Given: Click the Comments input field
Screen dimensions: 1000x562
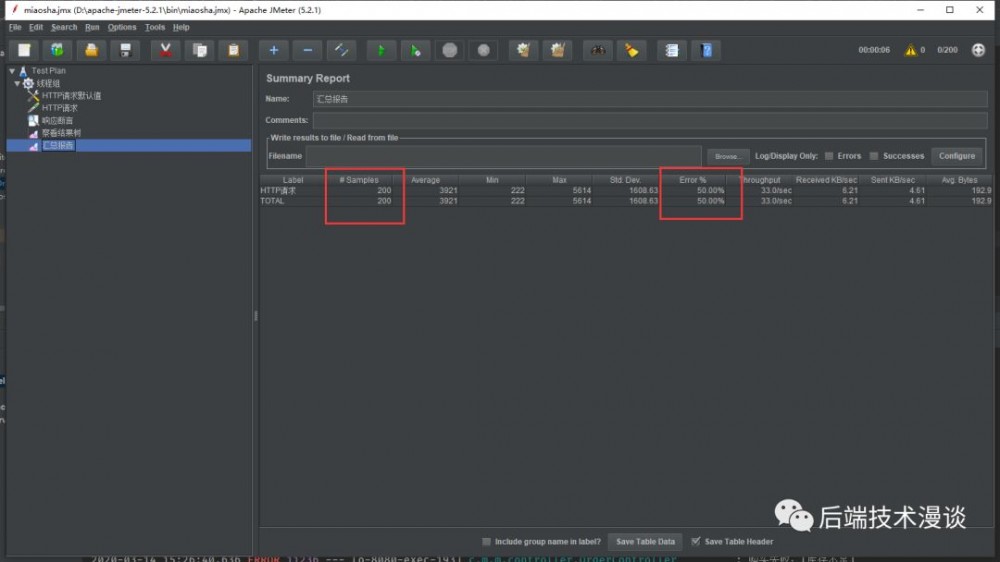Looking at the screenshot, I should click(x=650, y=120).
